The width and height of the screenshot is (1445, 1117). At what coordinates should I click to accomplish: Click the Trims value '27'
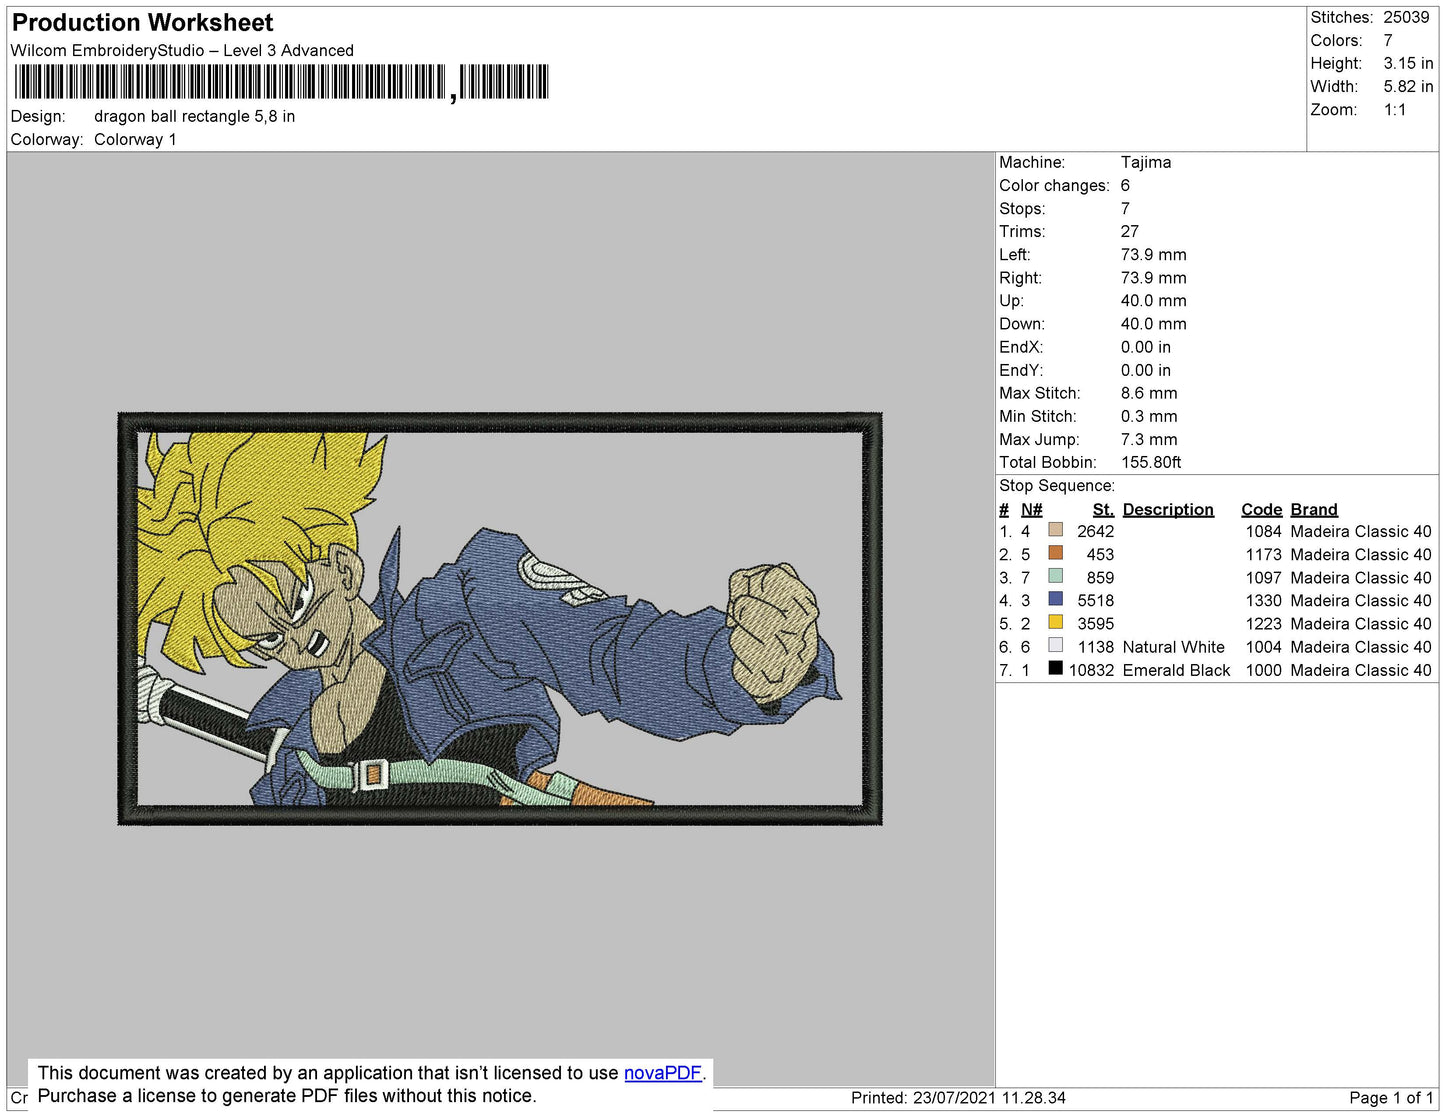pos(1129,232)
